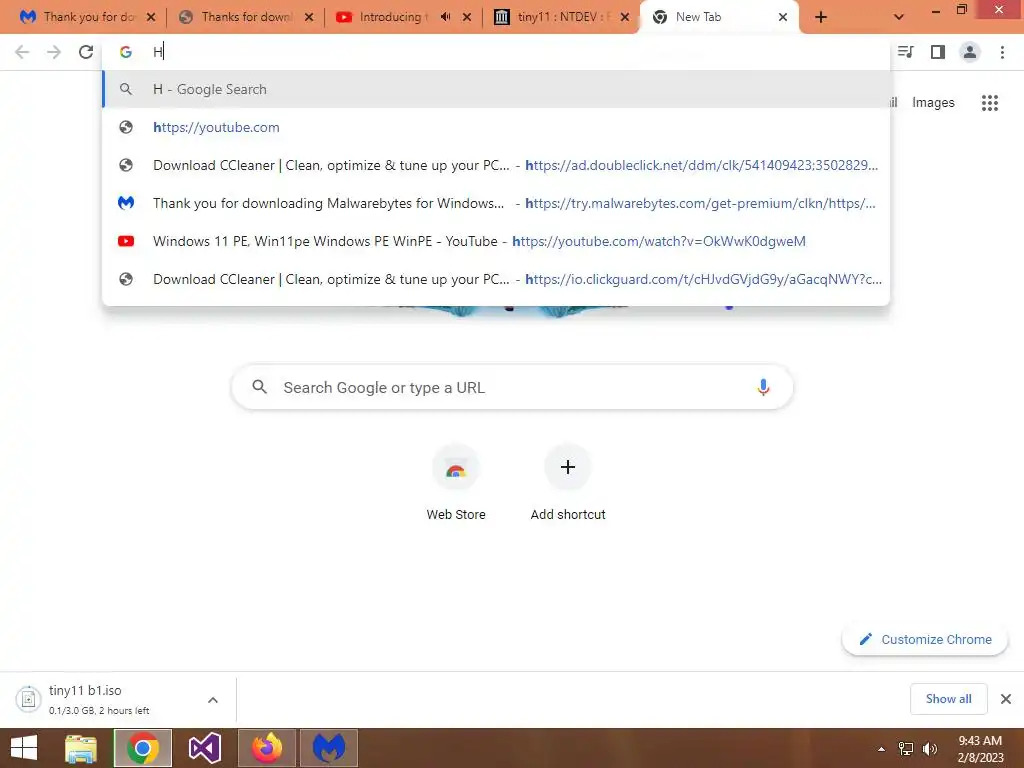The image size is (1024, 768).
Task: Select https://youtube.com suggestion
Action: [x=496, y=127]
